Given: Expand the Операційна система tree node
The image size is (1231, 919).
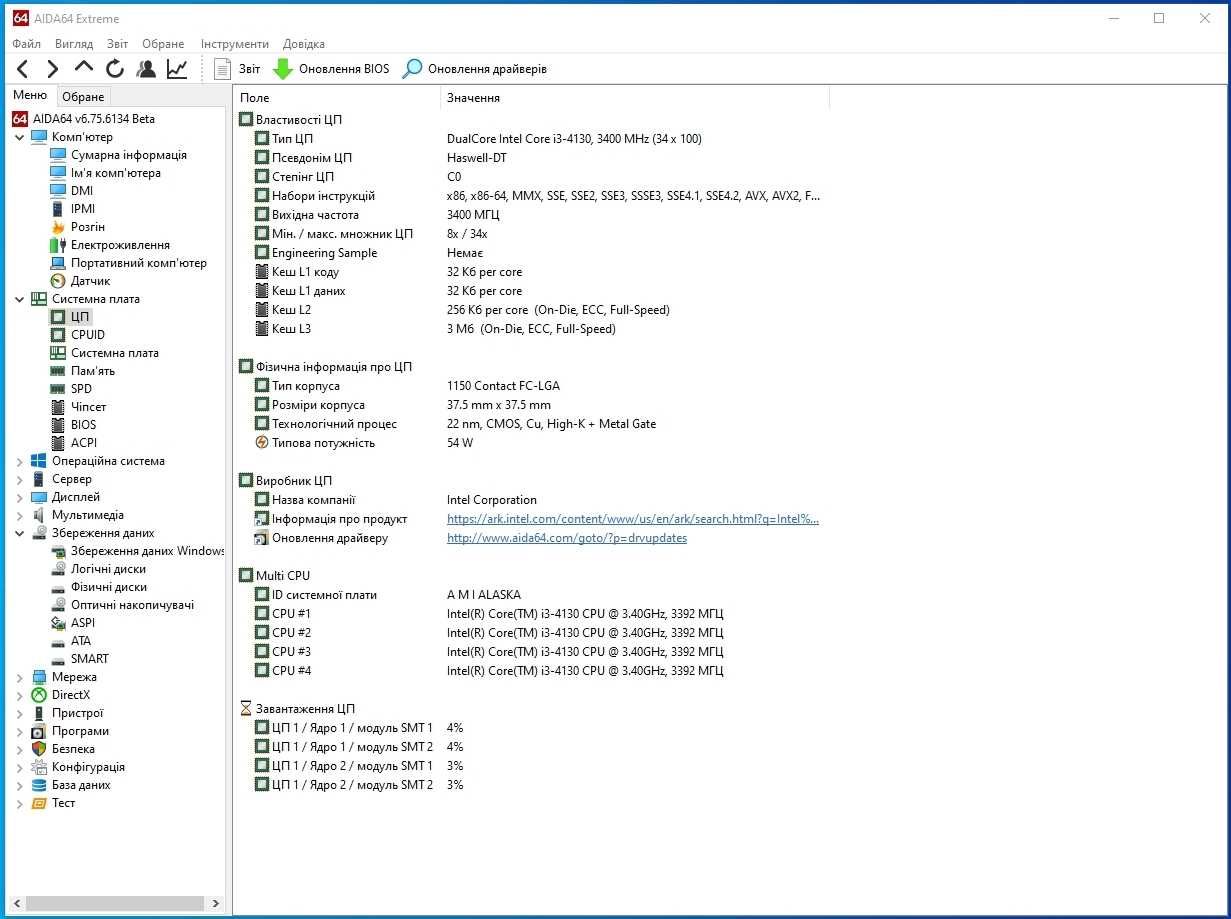Looking at the screenshot, I should coord(19,461).
